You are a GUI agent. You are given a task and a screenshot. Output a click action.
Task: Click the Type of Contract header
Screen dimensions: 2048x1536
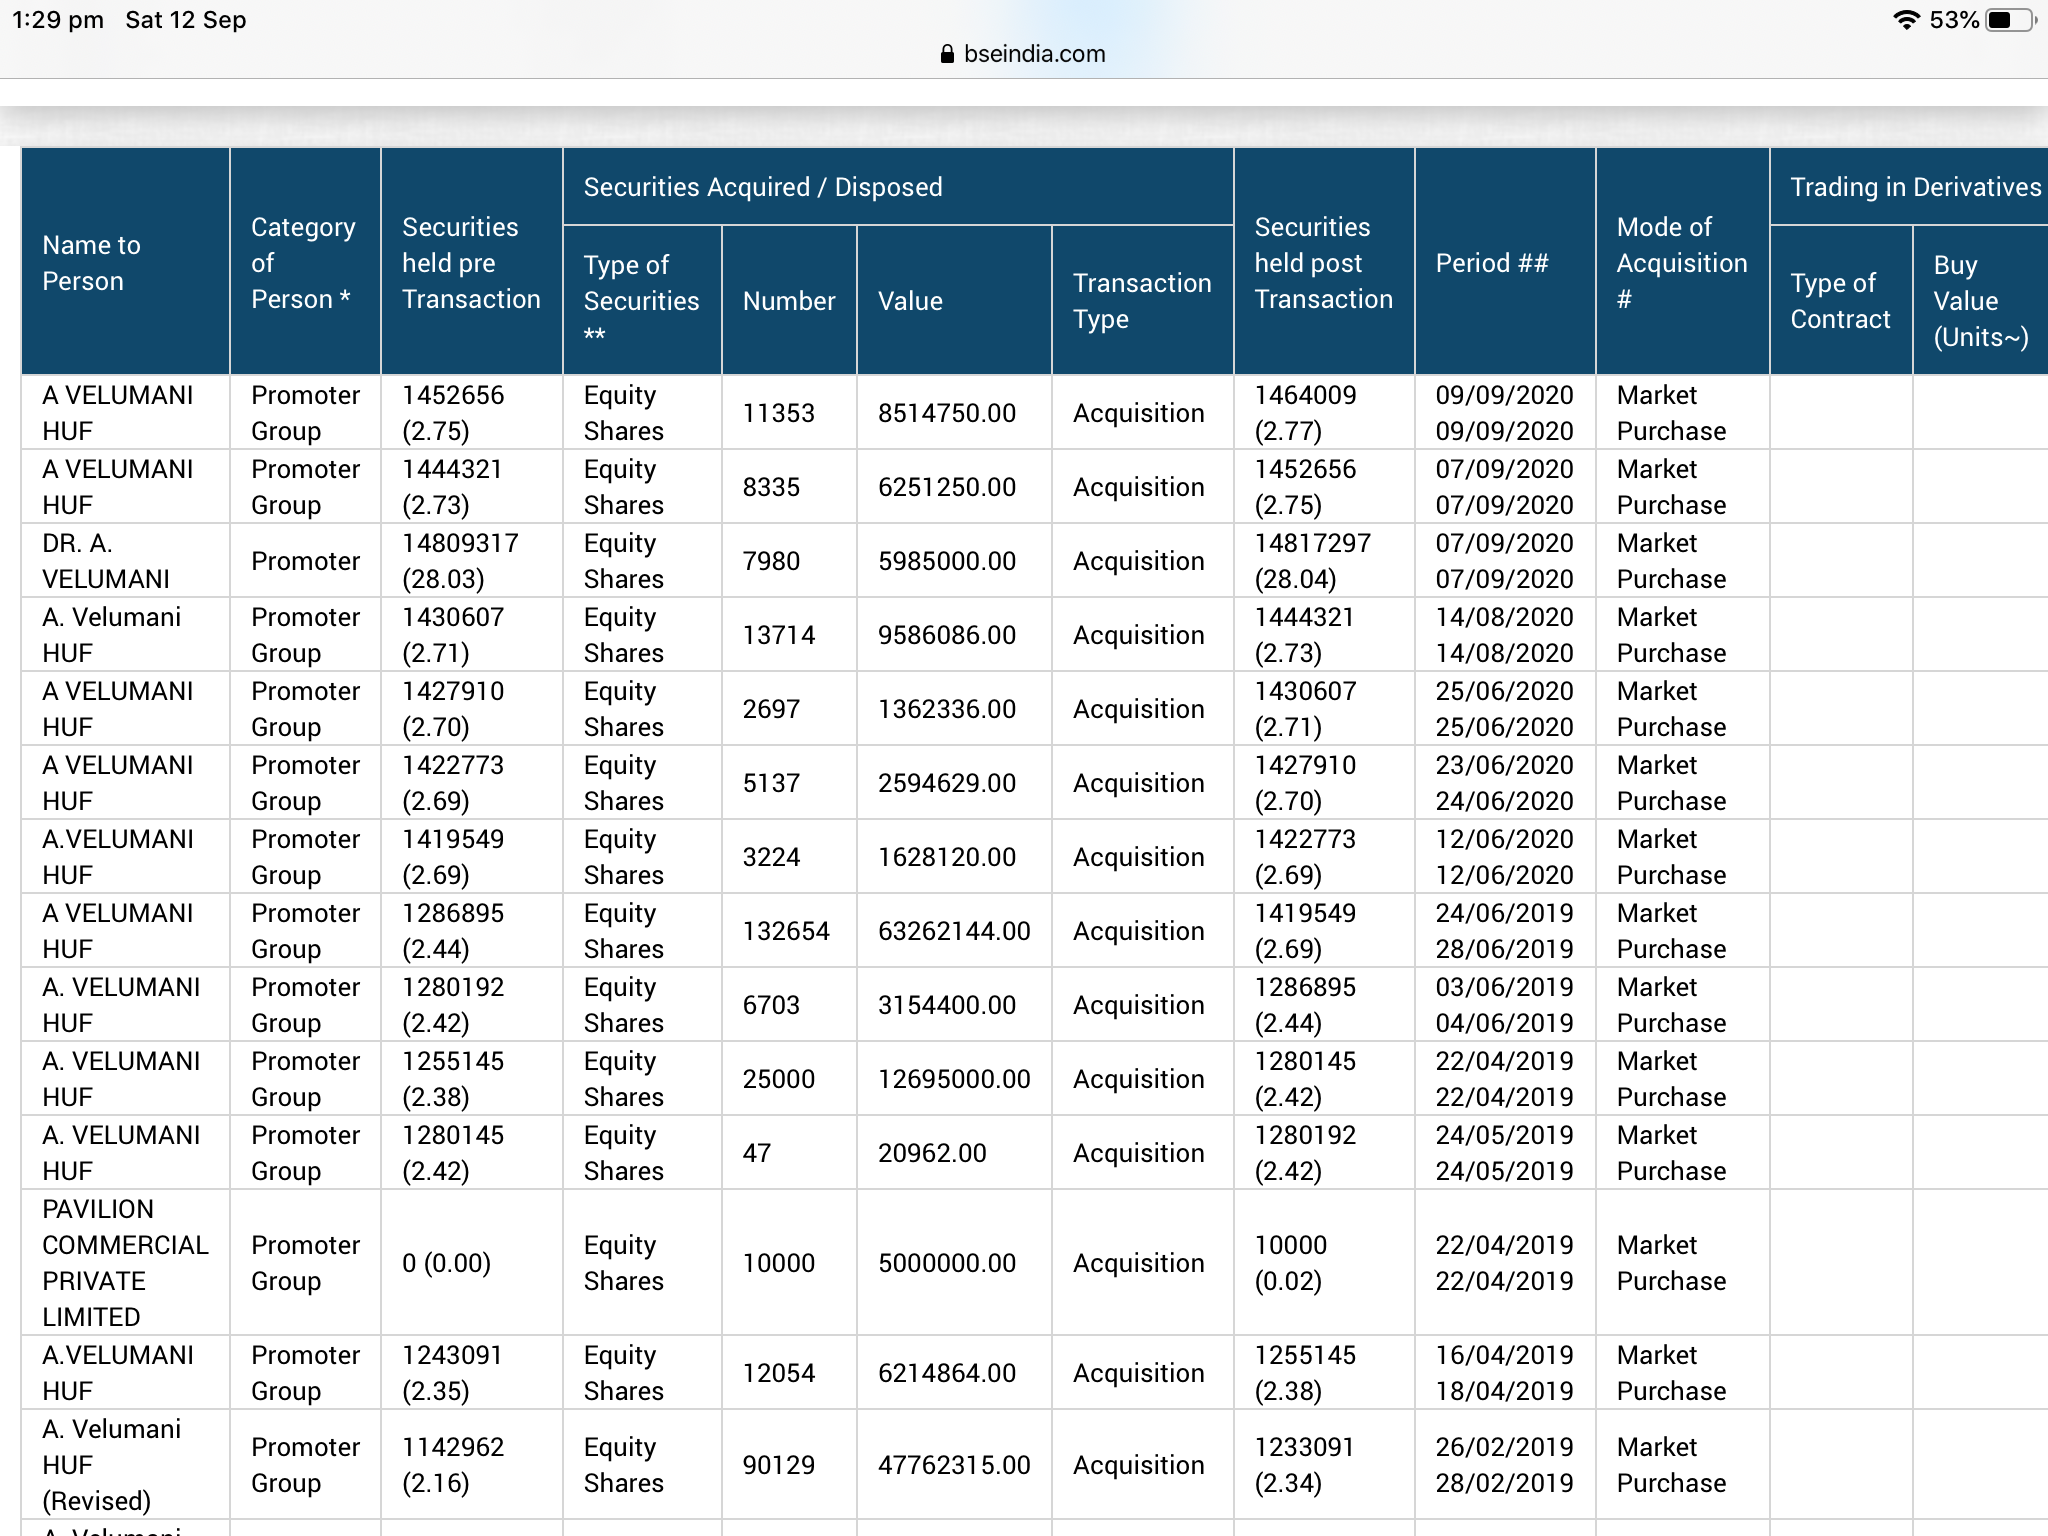point(1839,300)
